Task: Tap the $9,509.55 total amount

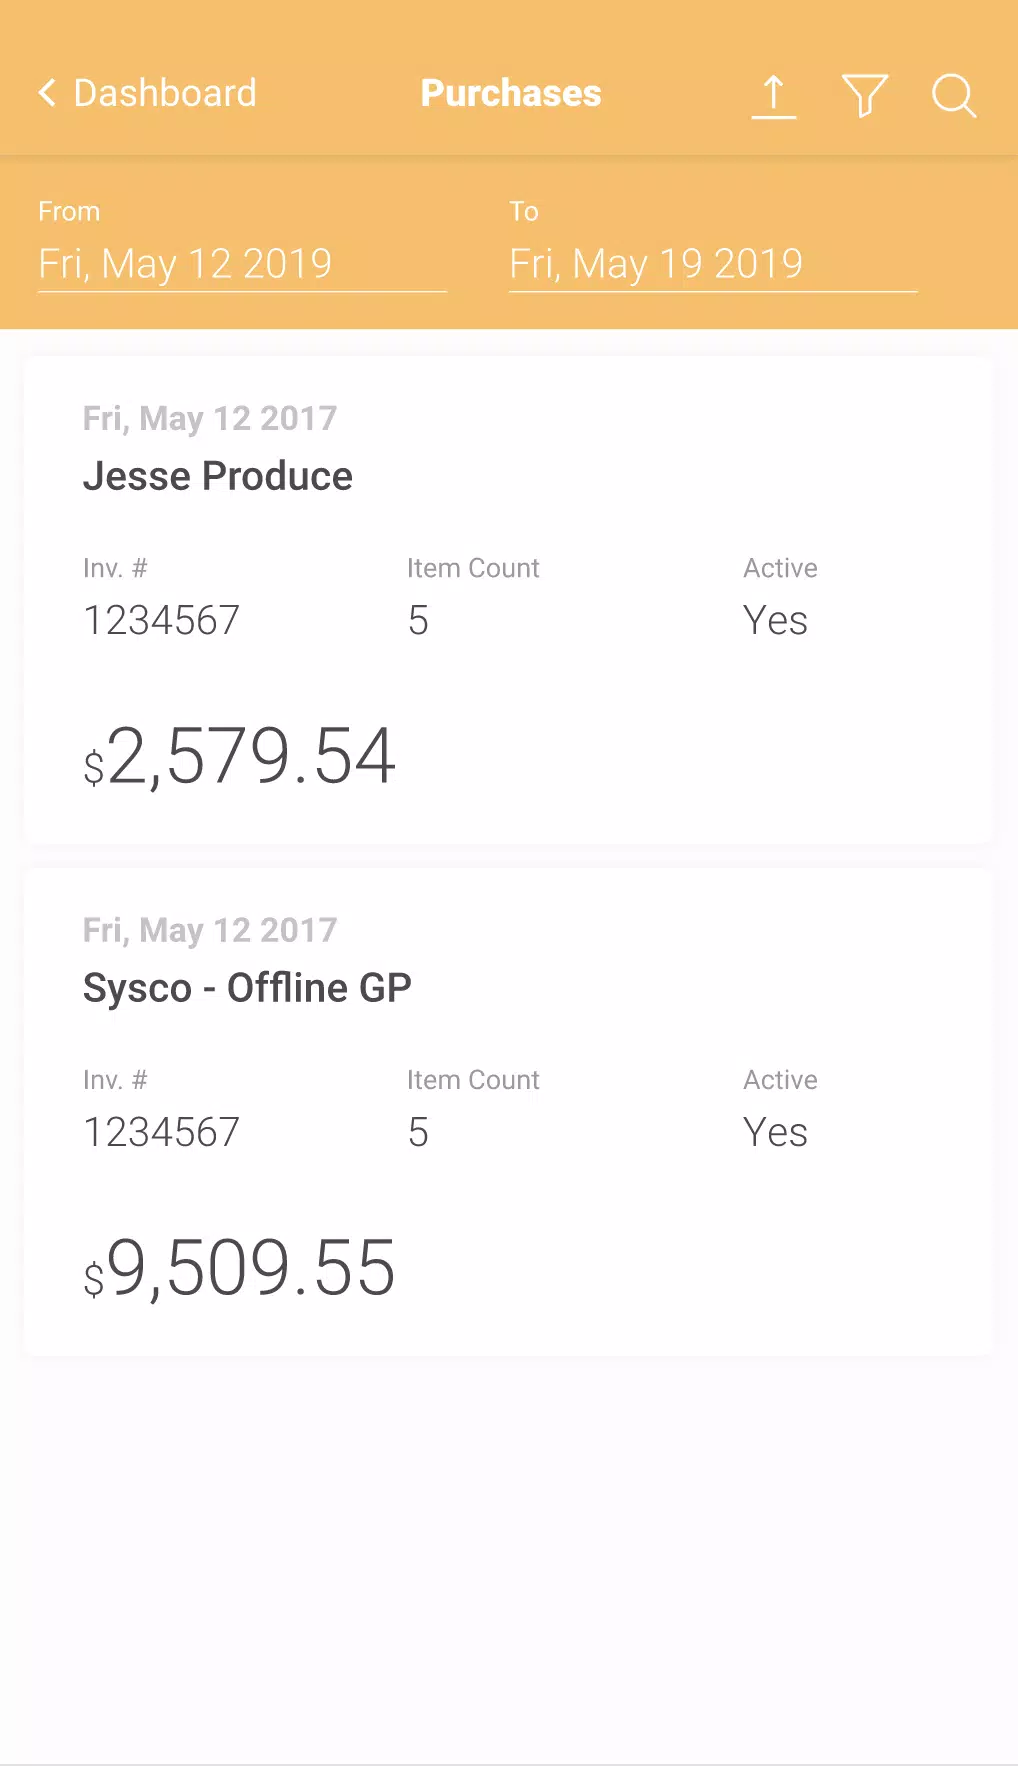Action: click(x=240, y=1269)
